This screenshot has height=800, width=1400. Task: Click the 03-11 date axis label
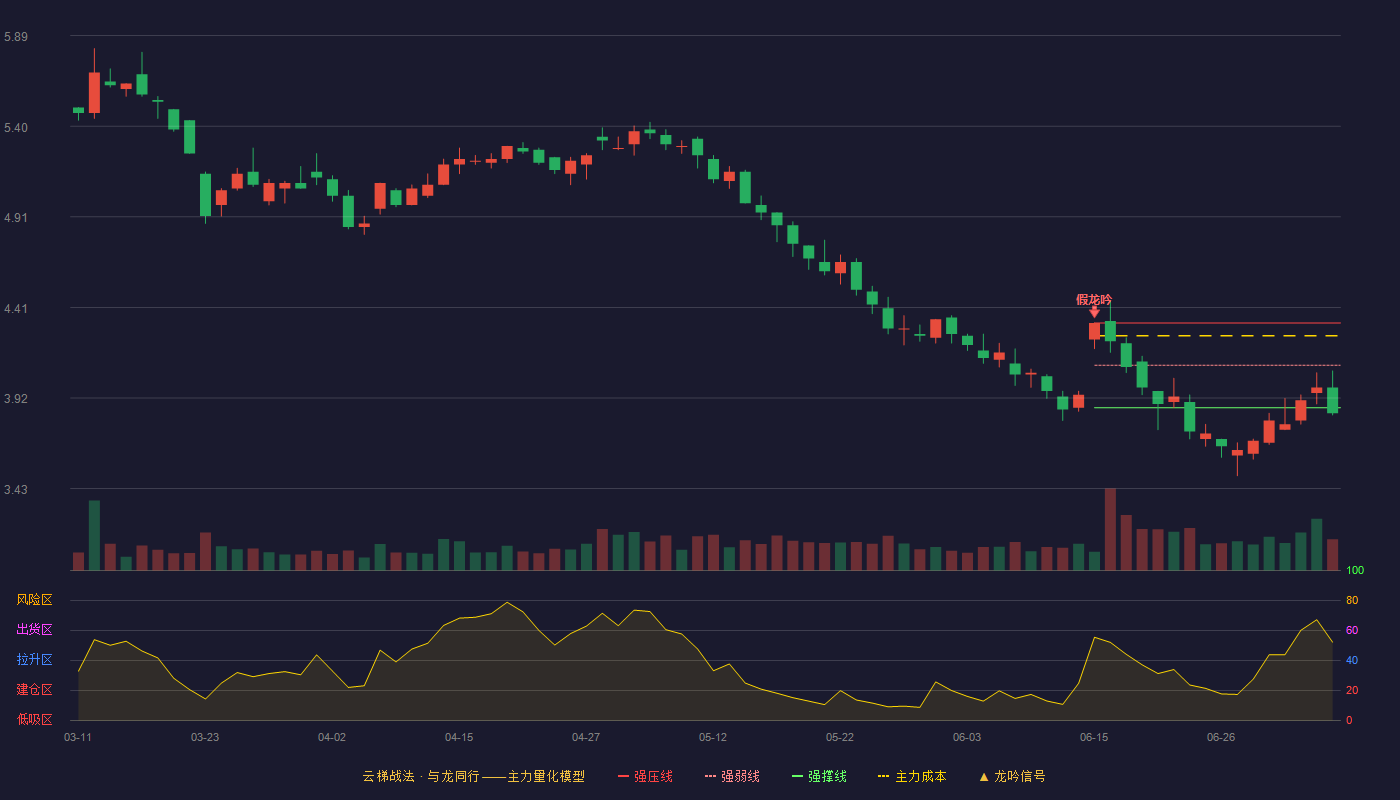pos(78,737)
